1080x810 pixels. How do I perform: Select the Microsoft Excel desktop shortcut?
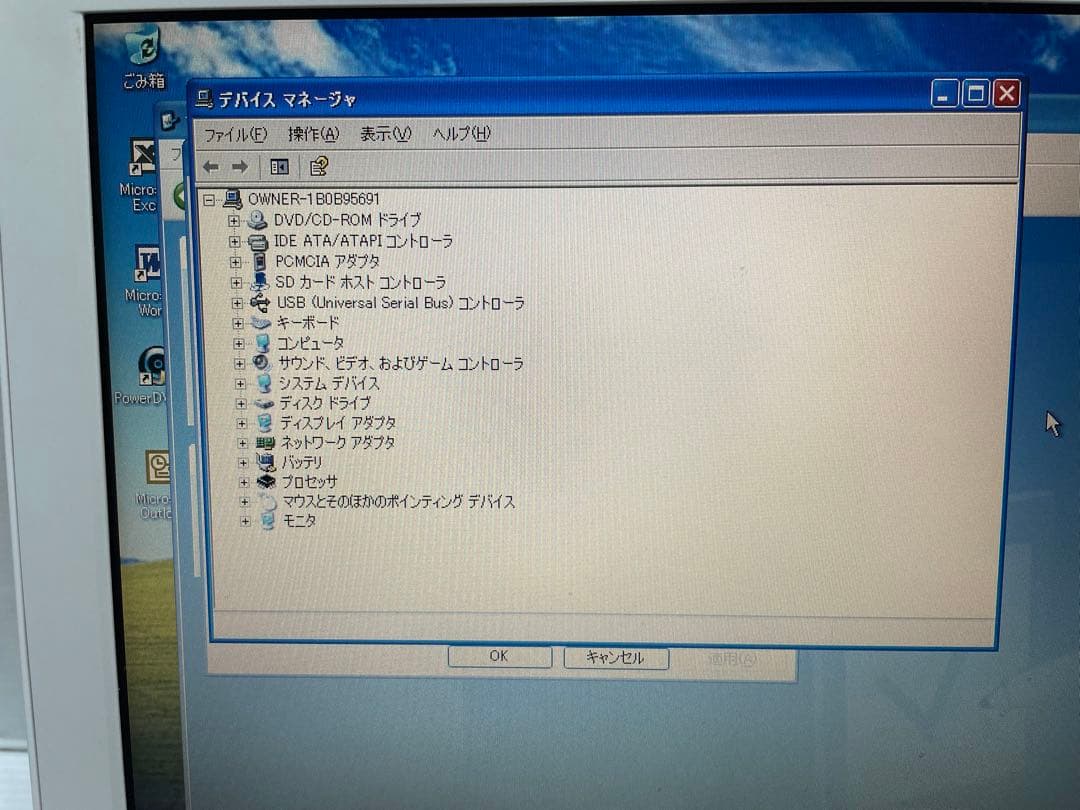tap(140, 176)
